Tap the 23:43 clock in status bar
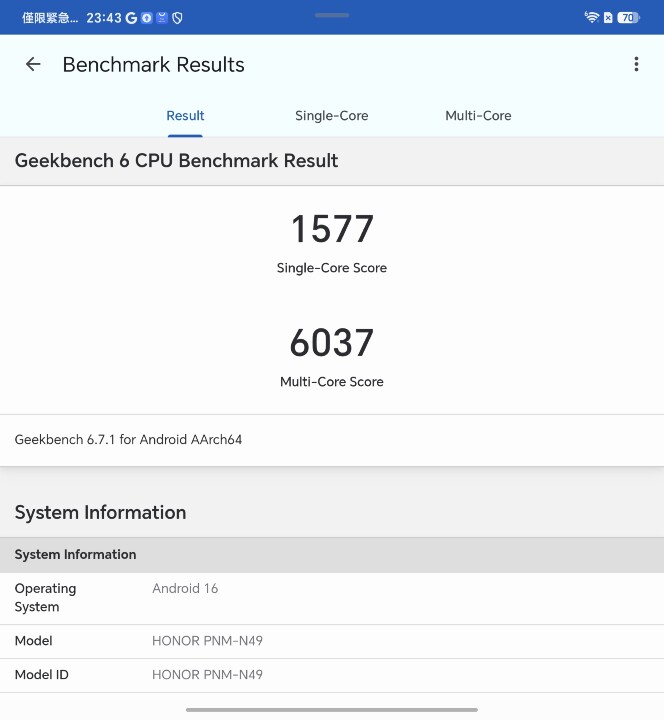Image resolution: width=664 pixels, height=720 pixels. coord(104,18)
